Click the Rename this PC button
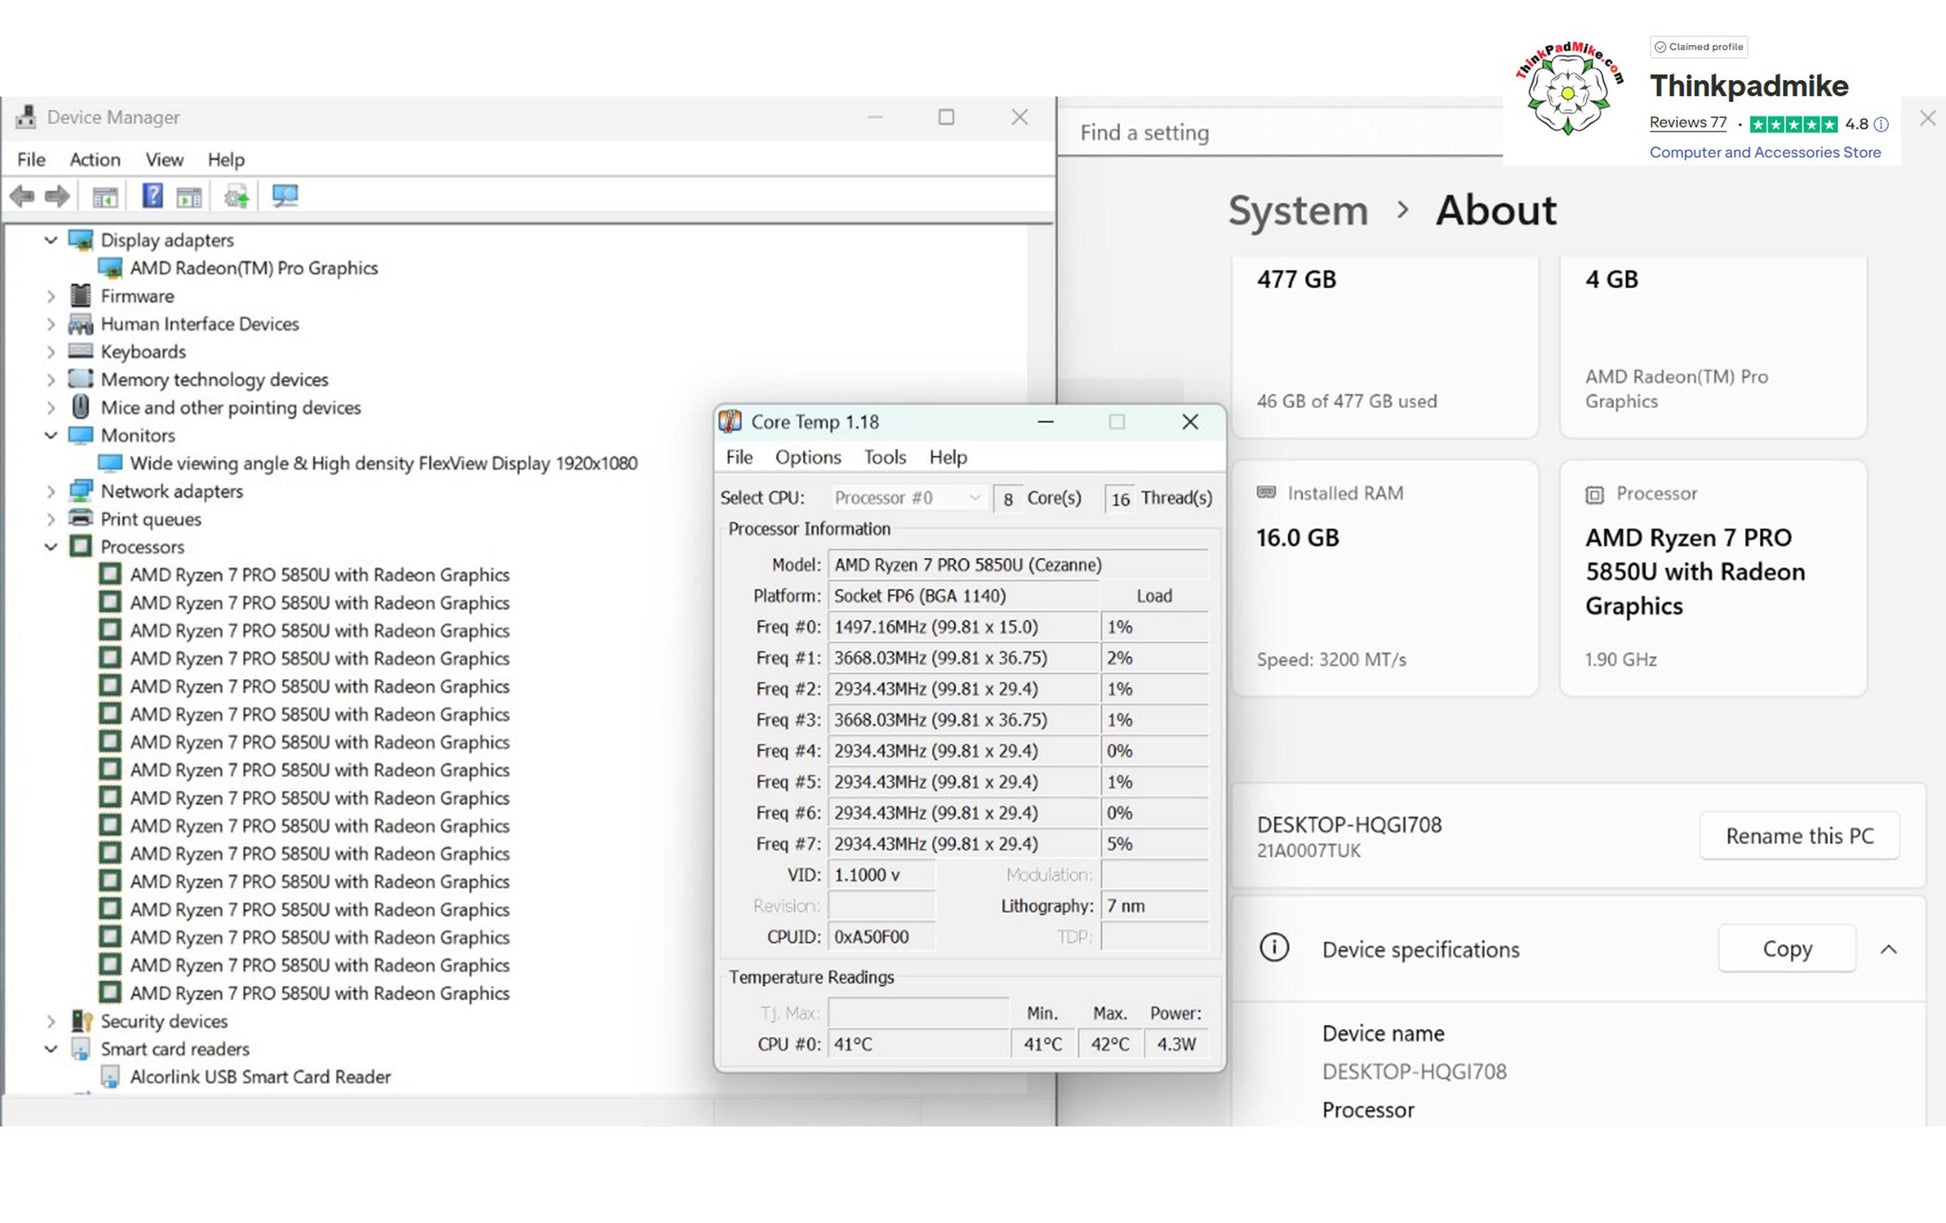 tap(1798, 836)
